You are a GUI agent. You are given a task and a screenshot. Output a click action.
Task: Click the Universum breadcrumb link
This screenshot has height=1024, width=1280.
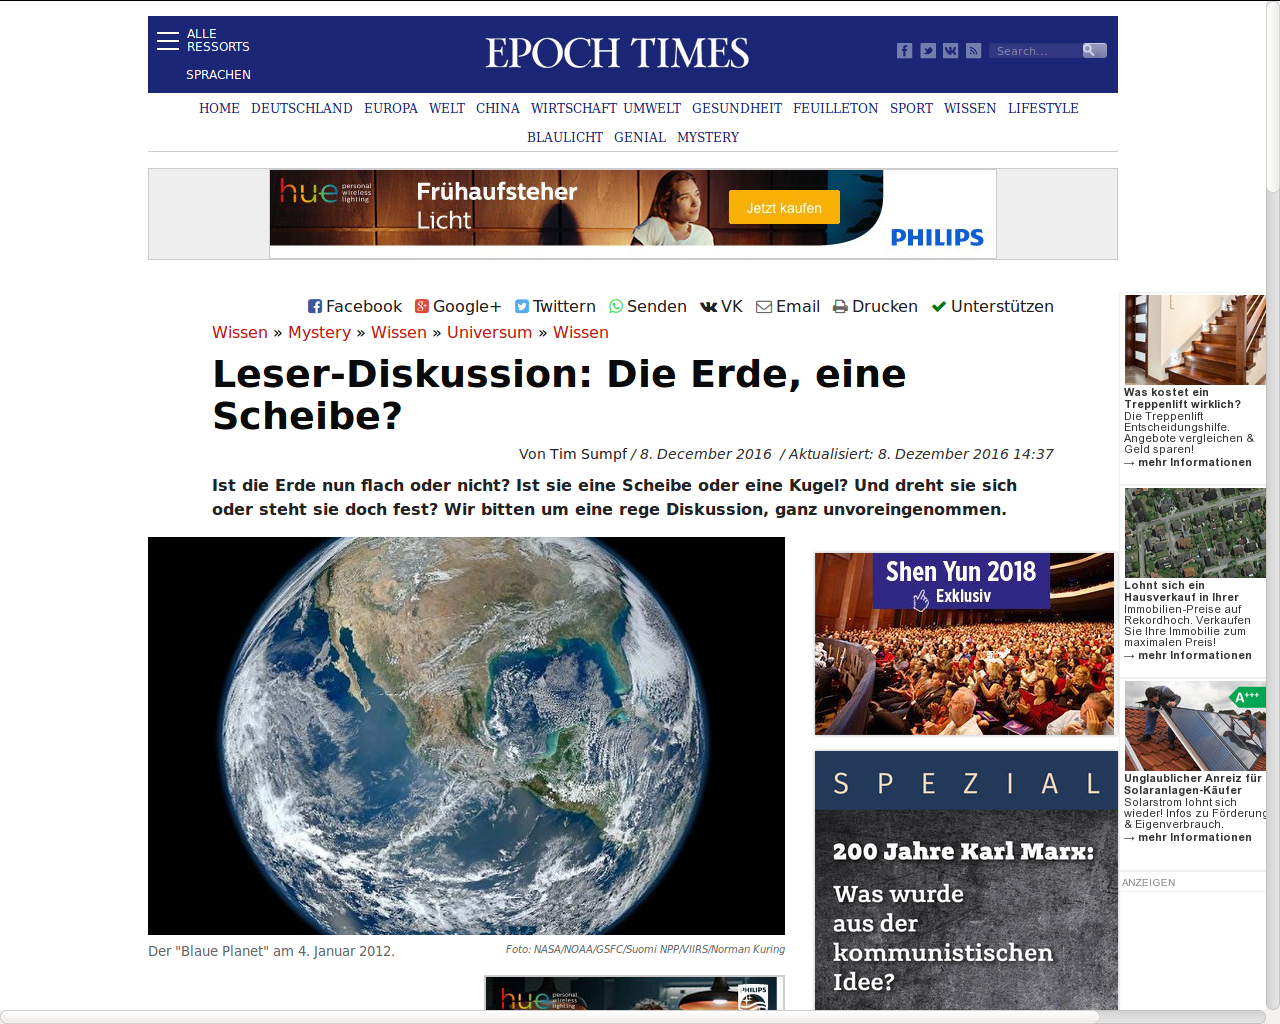pos(489,333)
